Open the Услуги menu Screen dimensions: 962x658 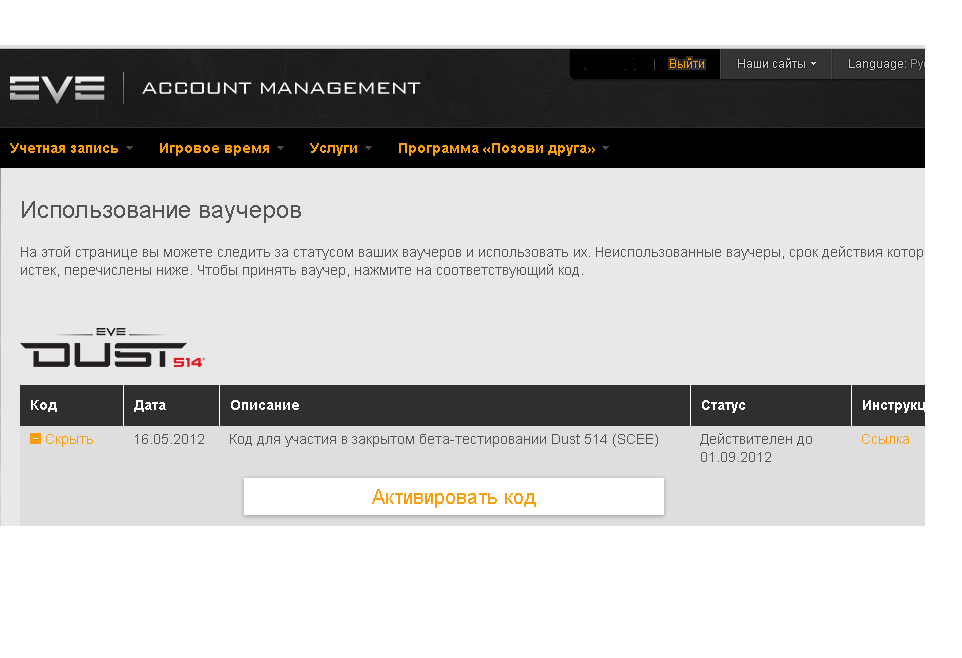(x=341, y=149)
